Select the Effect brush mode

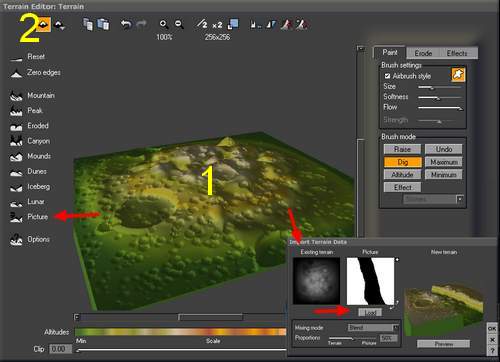coord(402,187)
